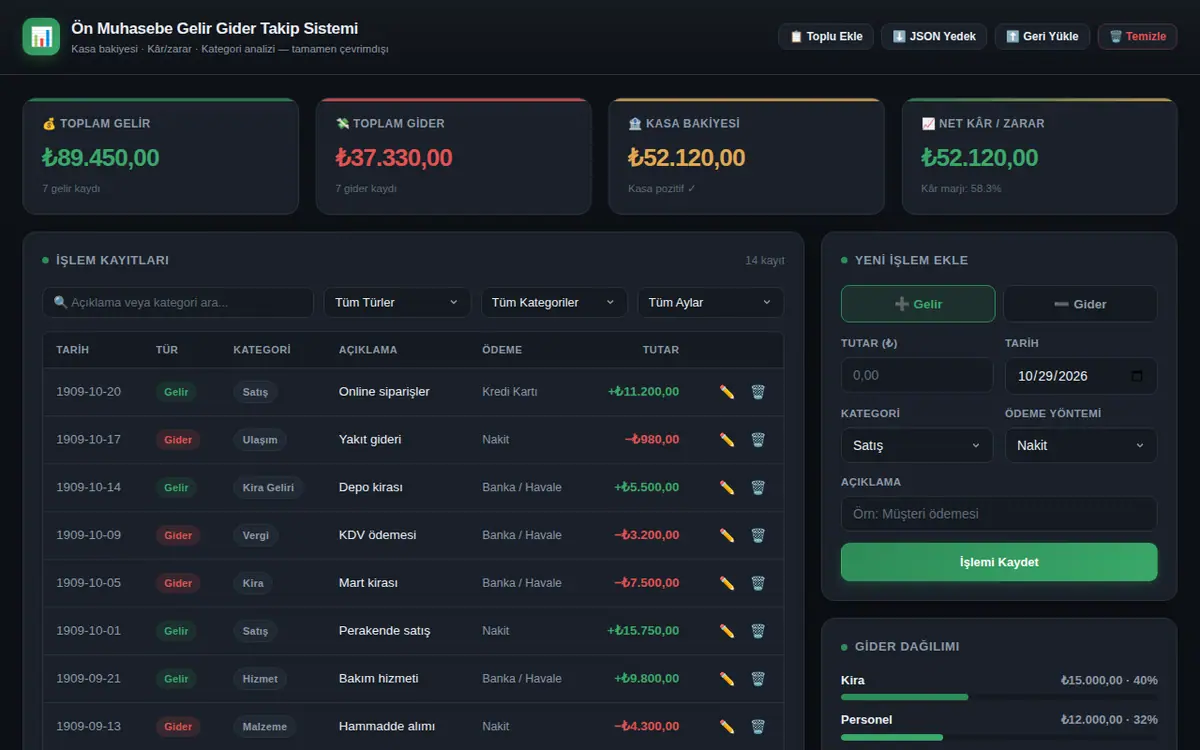1200x750 pixels.
Task: Edit the Bakım hizmeti record
Action: pos(727,679)
